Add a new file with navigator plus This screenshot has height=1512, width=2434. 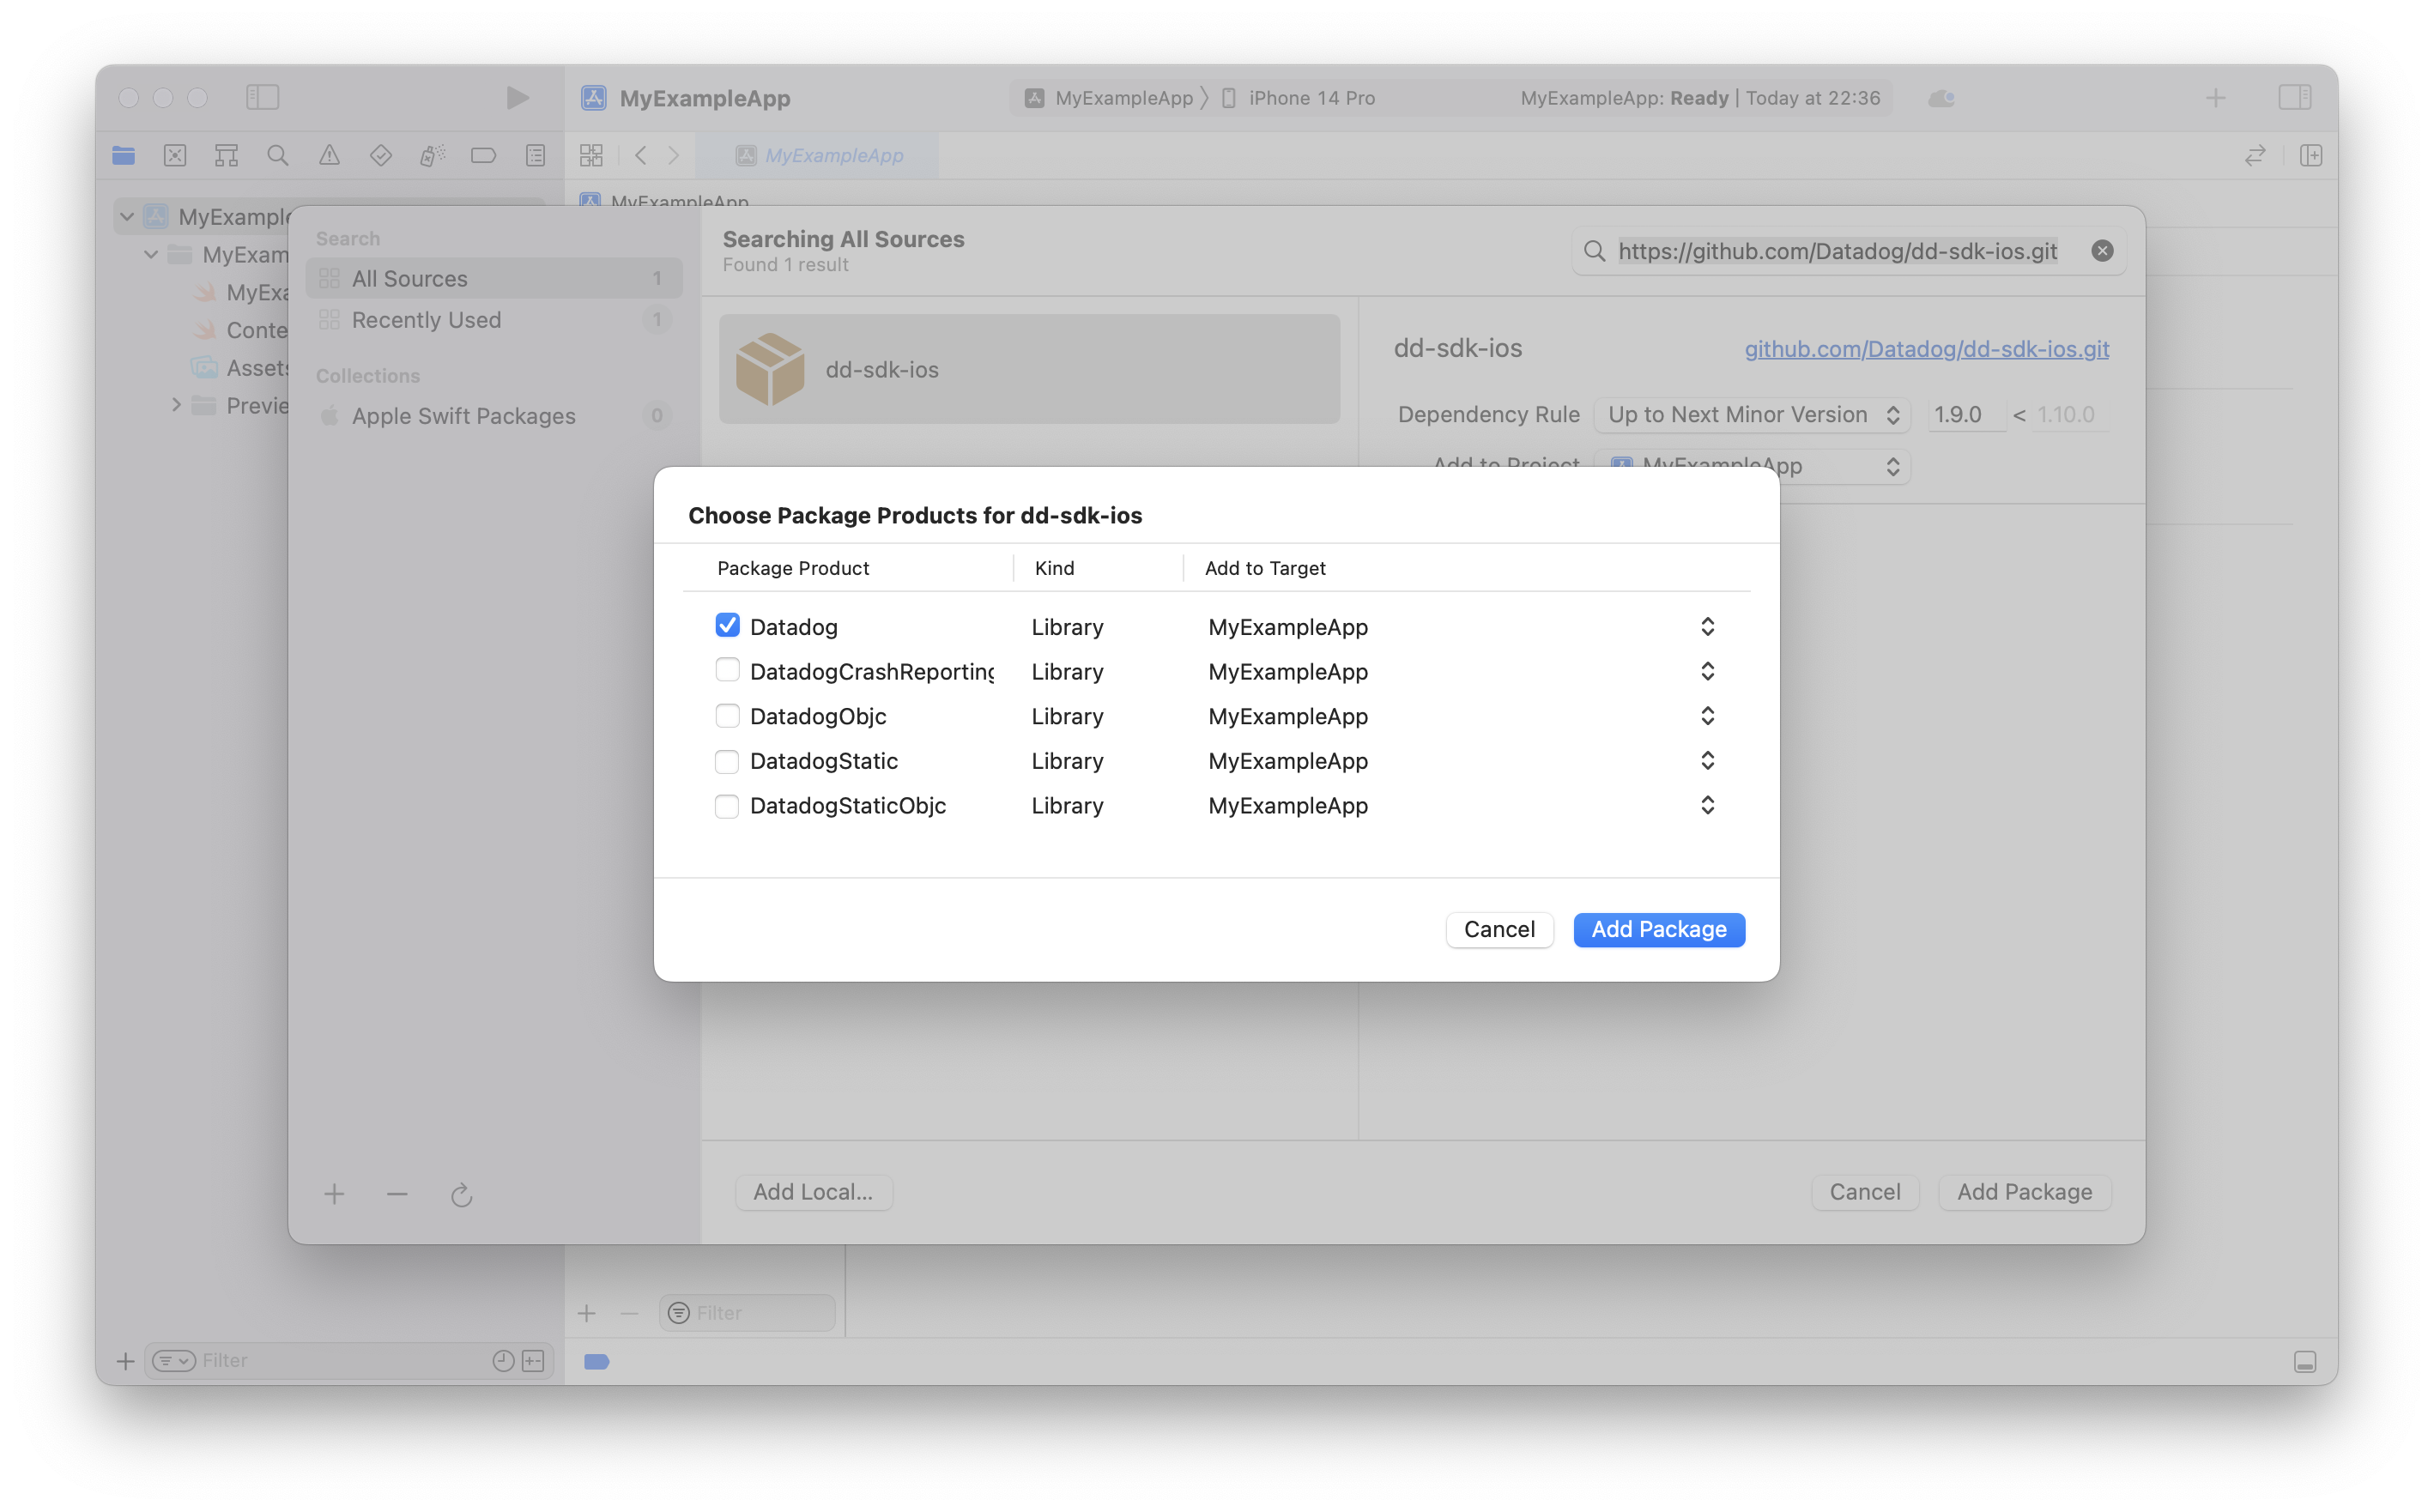click(x=125, y=1360)
